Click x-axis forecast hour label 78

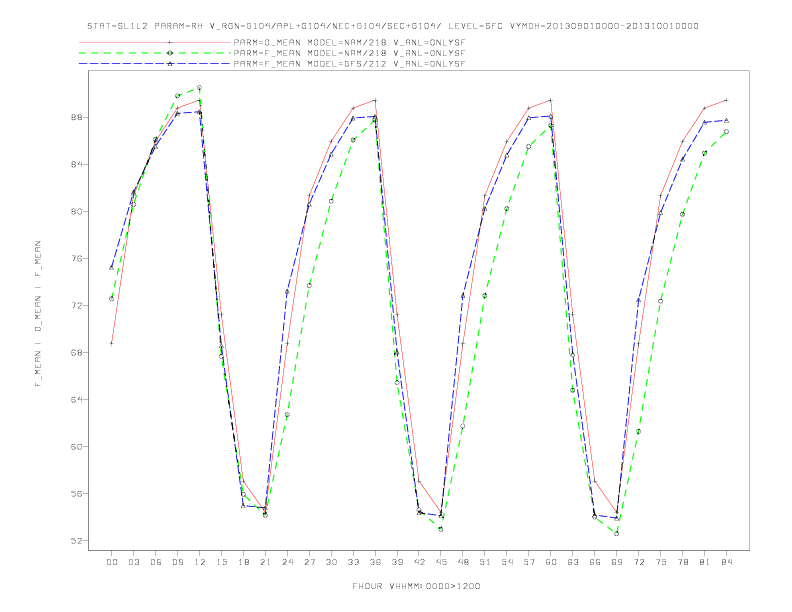pyautogui.click(x=683, y=562)
